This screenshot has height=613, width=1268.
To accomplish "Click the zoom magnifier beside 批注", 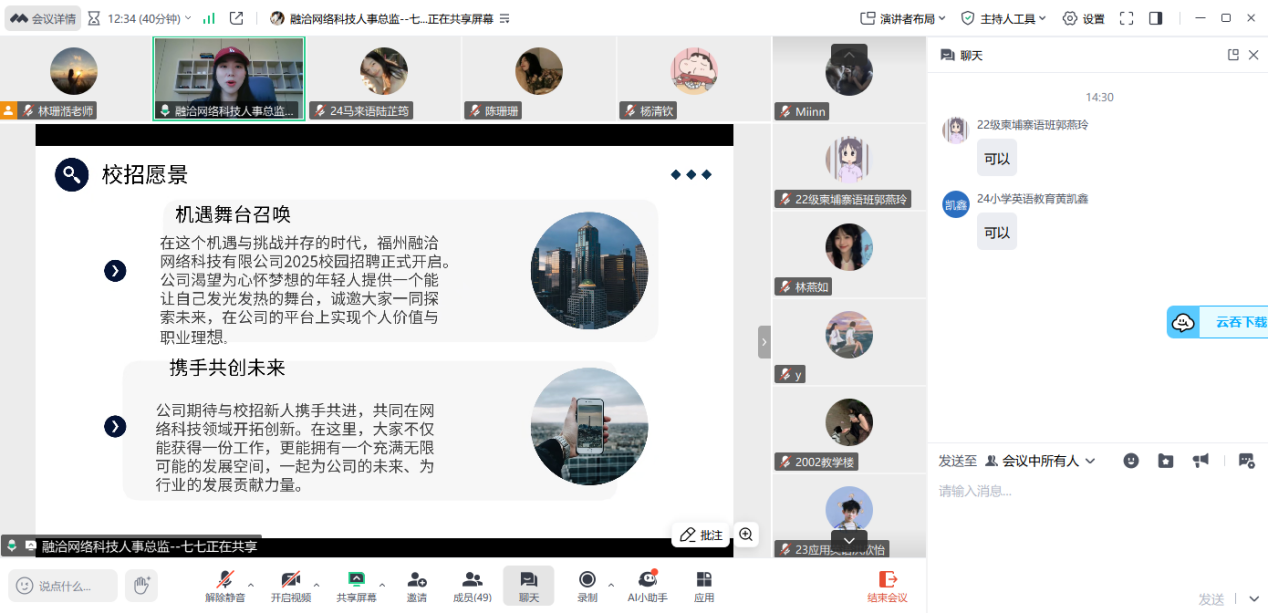I will click(746, 535).
